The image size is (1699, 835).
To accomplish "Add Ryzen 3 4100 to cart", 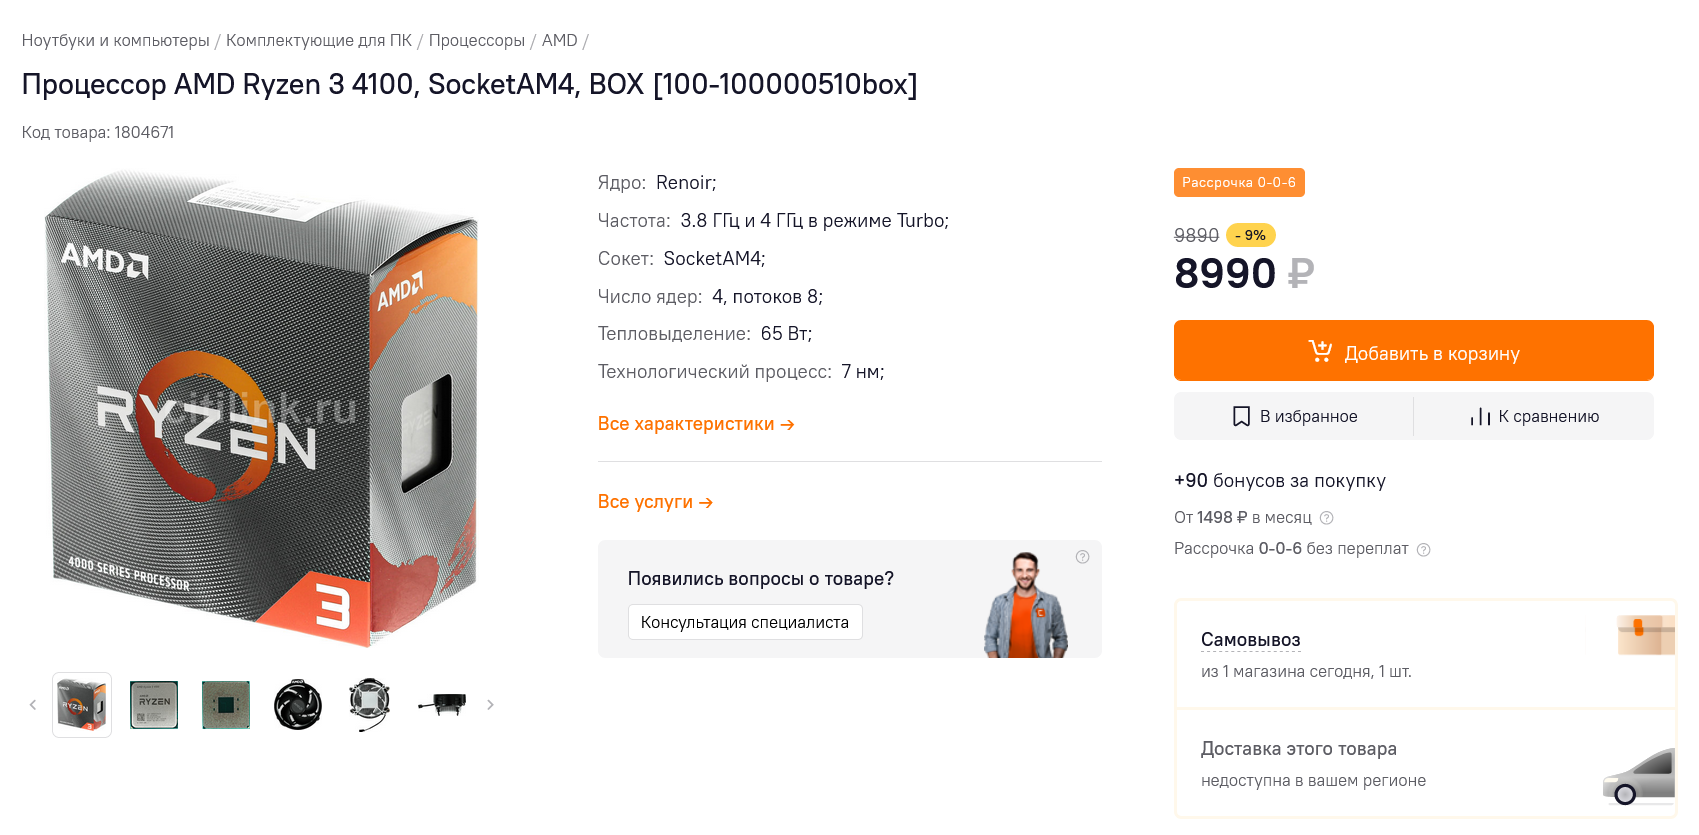I will point(1413,351).
